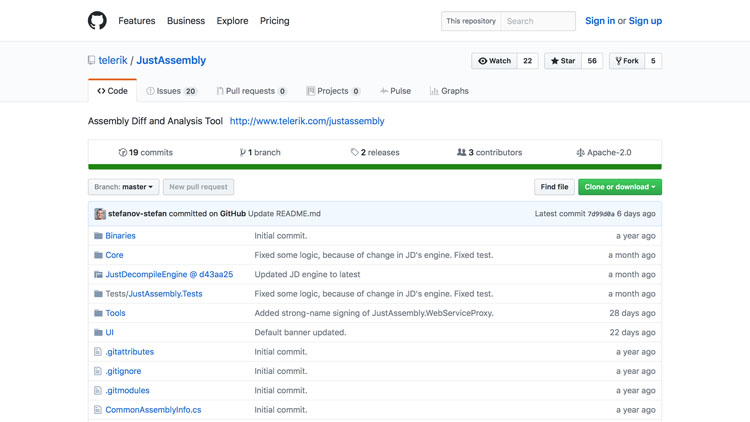
Task: Expand the Clone or download menu
Action: pyautogui.click(x=620, y=187)
